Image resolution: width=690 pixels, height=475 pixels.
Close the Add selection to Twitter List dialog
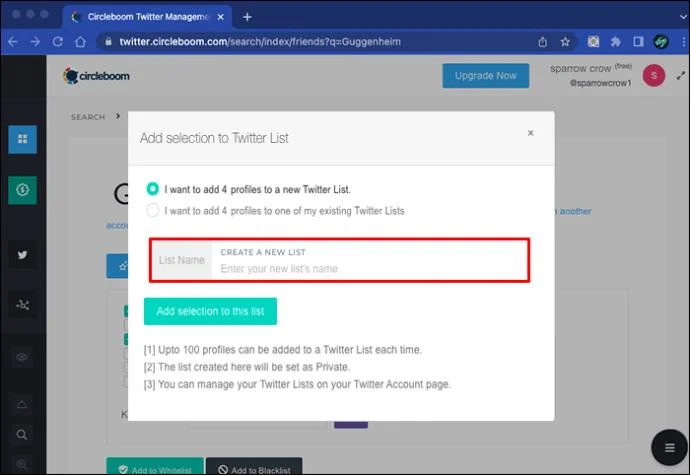point(531,133)
